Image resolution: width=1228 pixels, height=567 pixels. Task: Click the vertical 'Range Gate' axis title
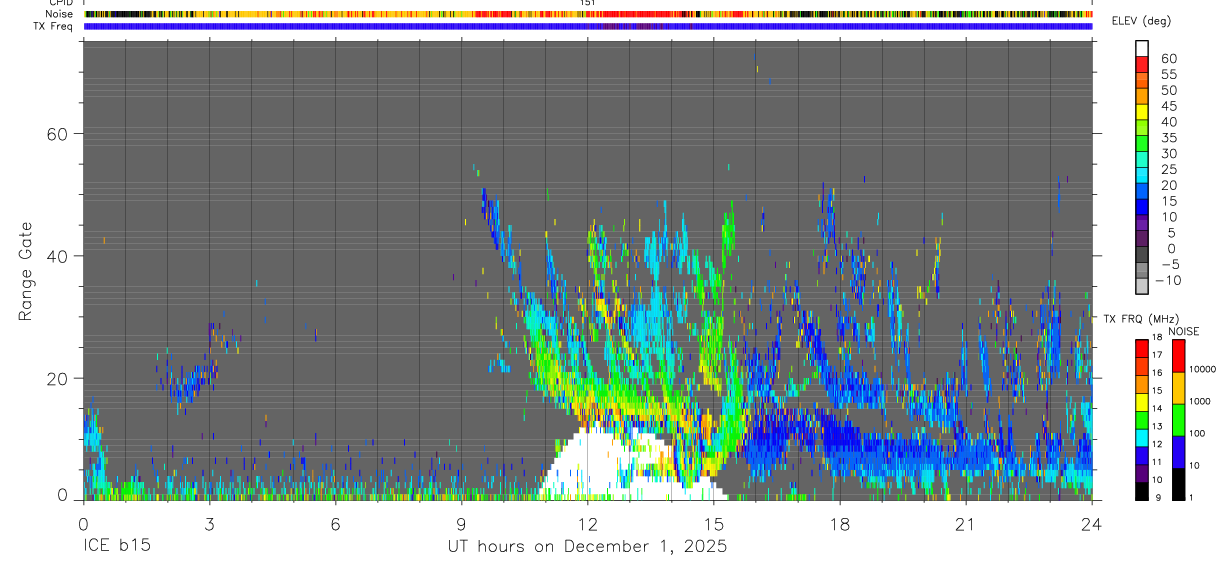click(x=25, y=271)
